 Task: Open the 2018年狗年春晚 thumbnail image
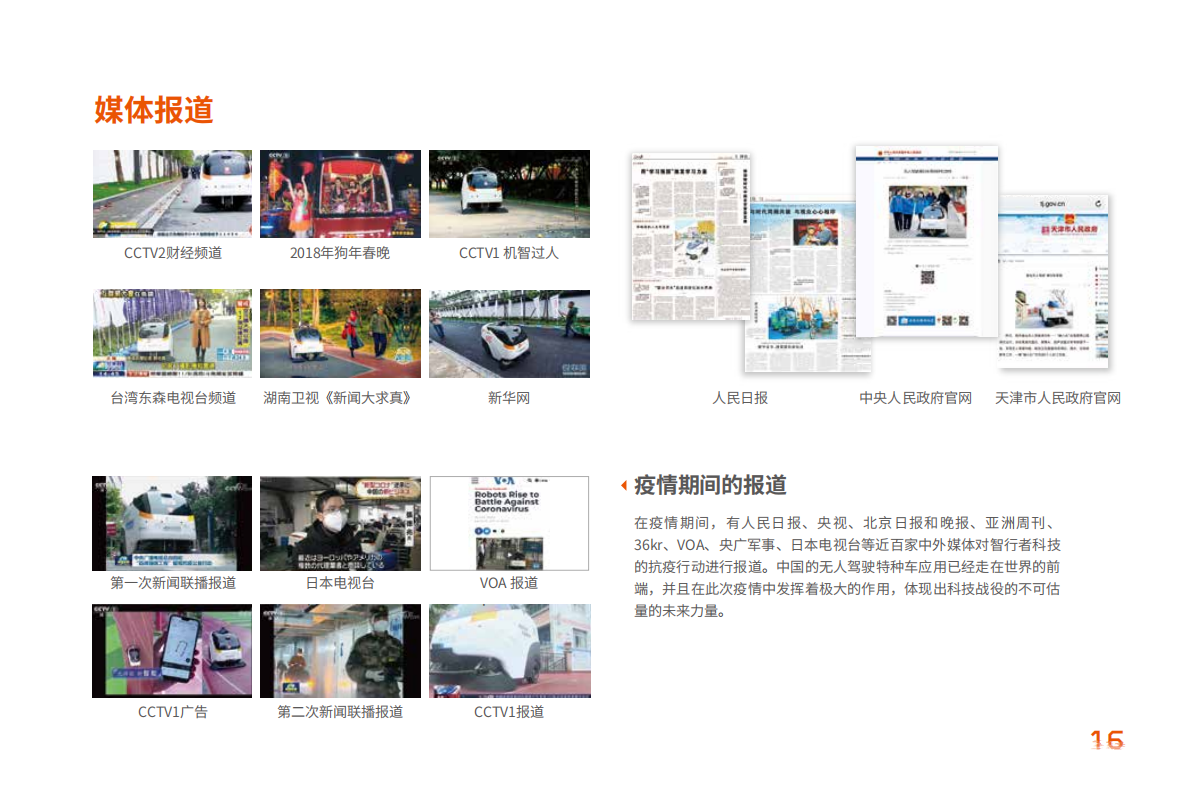coord(340,194)
